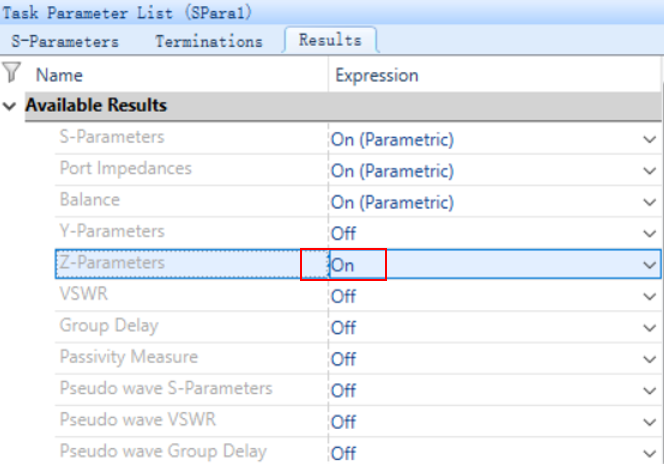Open the Passivity Measure dropdown arrow
Image resolution: width=664 pixels, height=464 pixels.
649,359
